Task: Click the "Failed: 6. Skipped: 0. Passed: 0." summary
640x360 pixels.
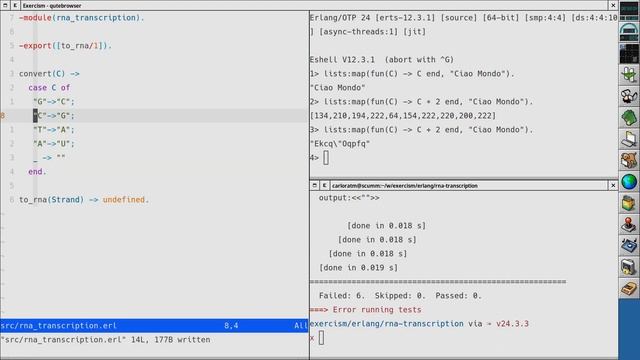Action: pyautogui.click(x=400, y=296)
